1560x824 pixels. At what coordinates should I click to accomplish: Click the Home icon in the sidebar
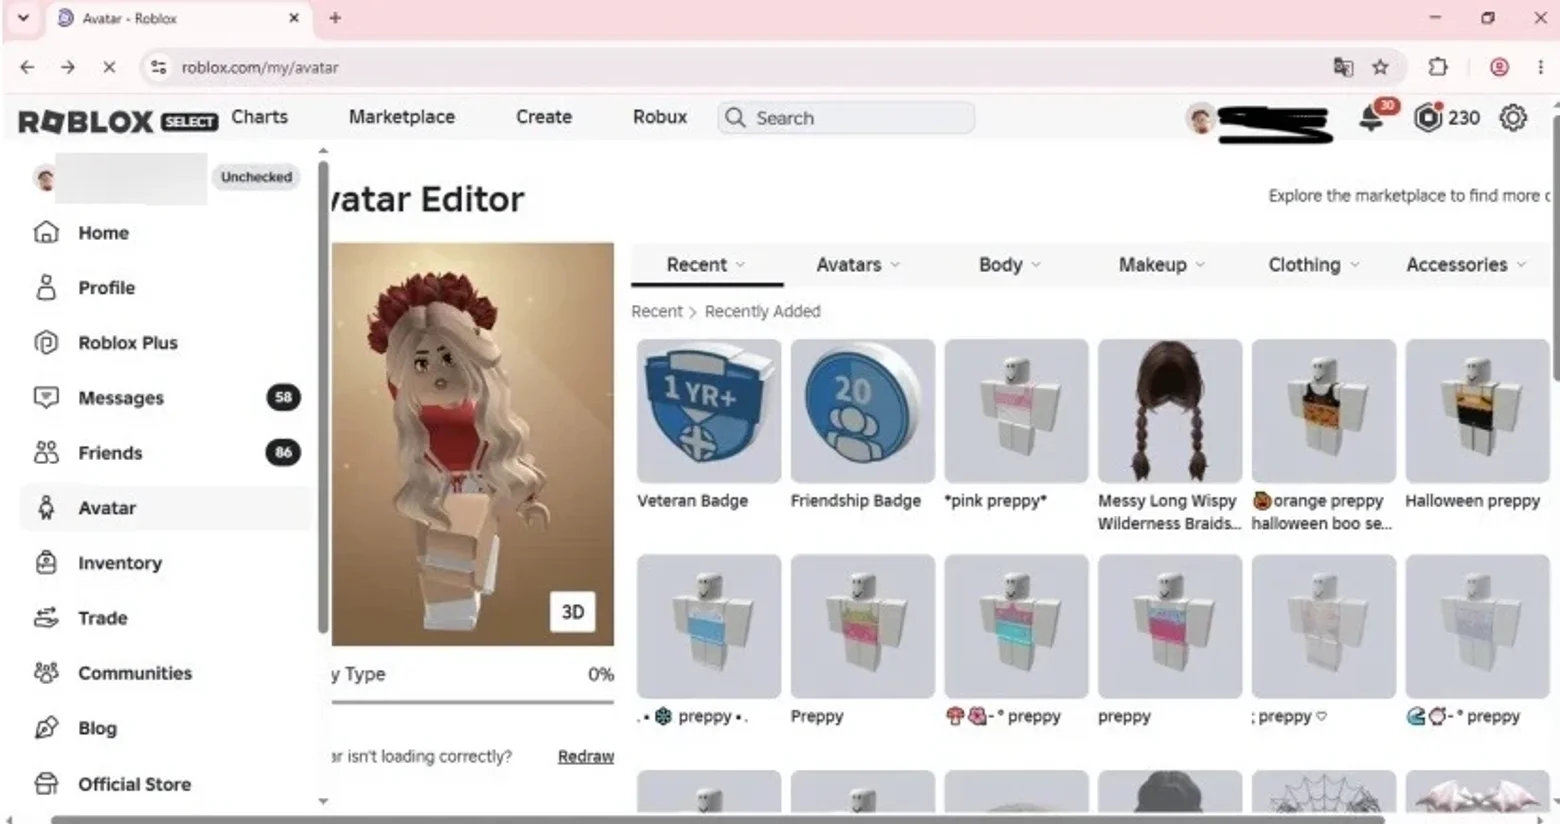(46, 232)
